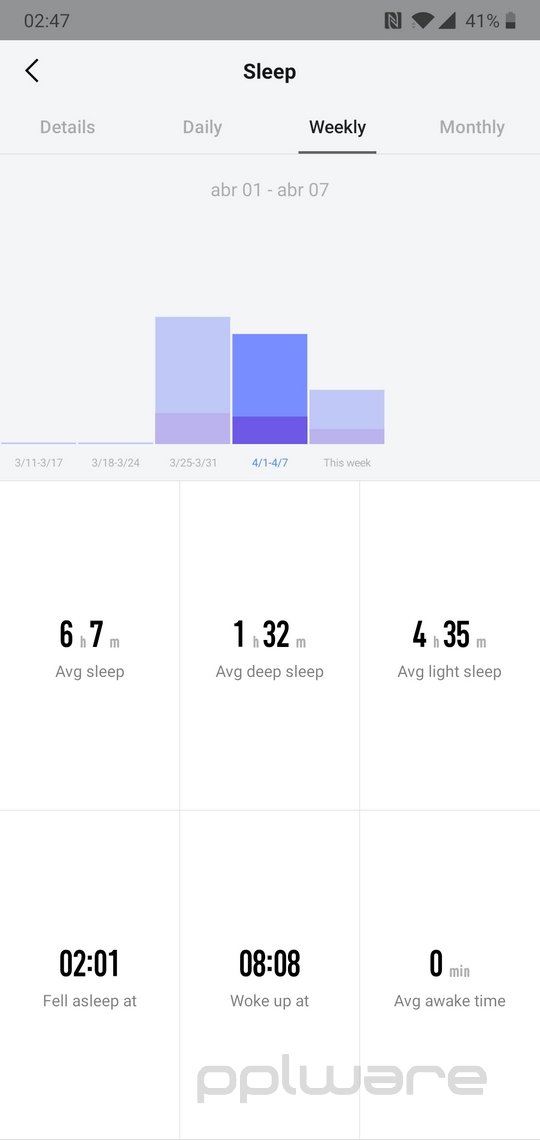Tap the cellular signal icon

pyautogui.click(x=446, y=21)
